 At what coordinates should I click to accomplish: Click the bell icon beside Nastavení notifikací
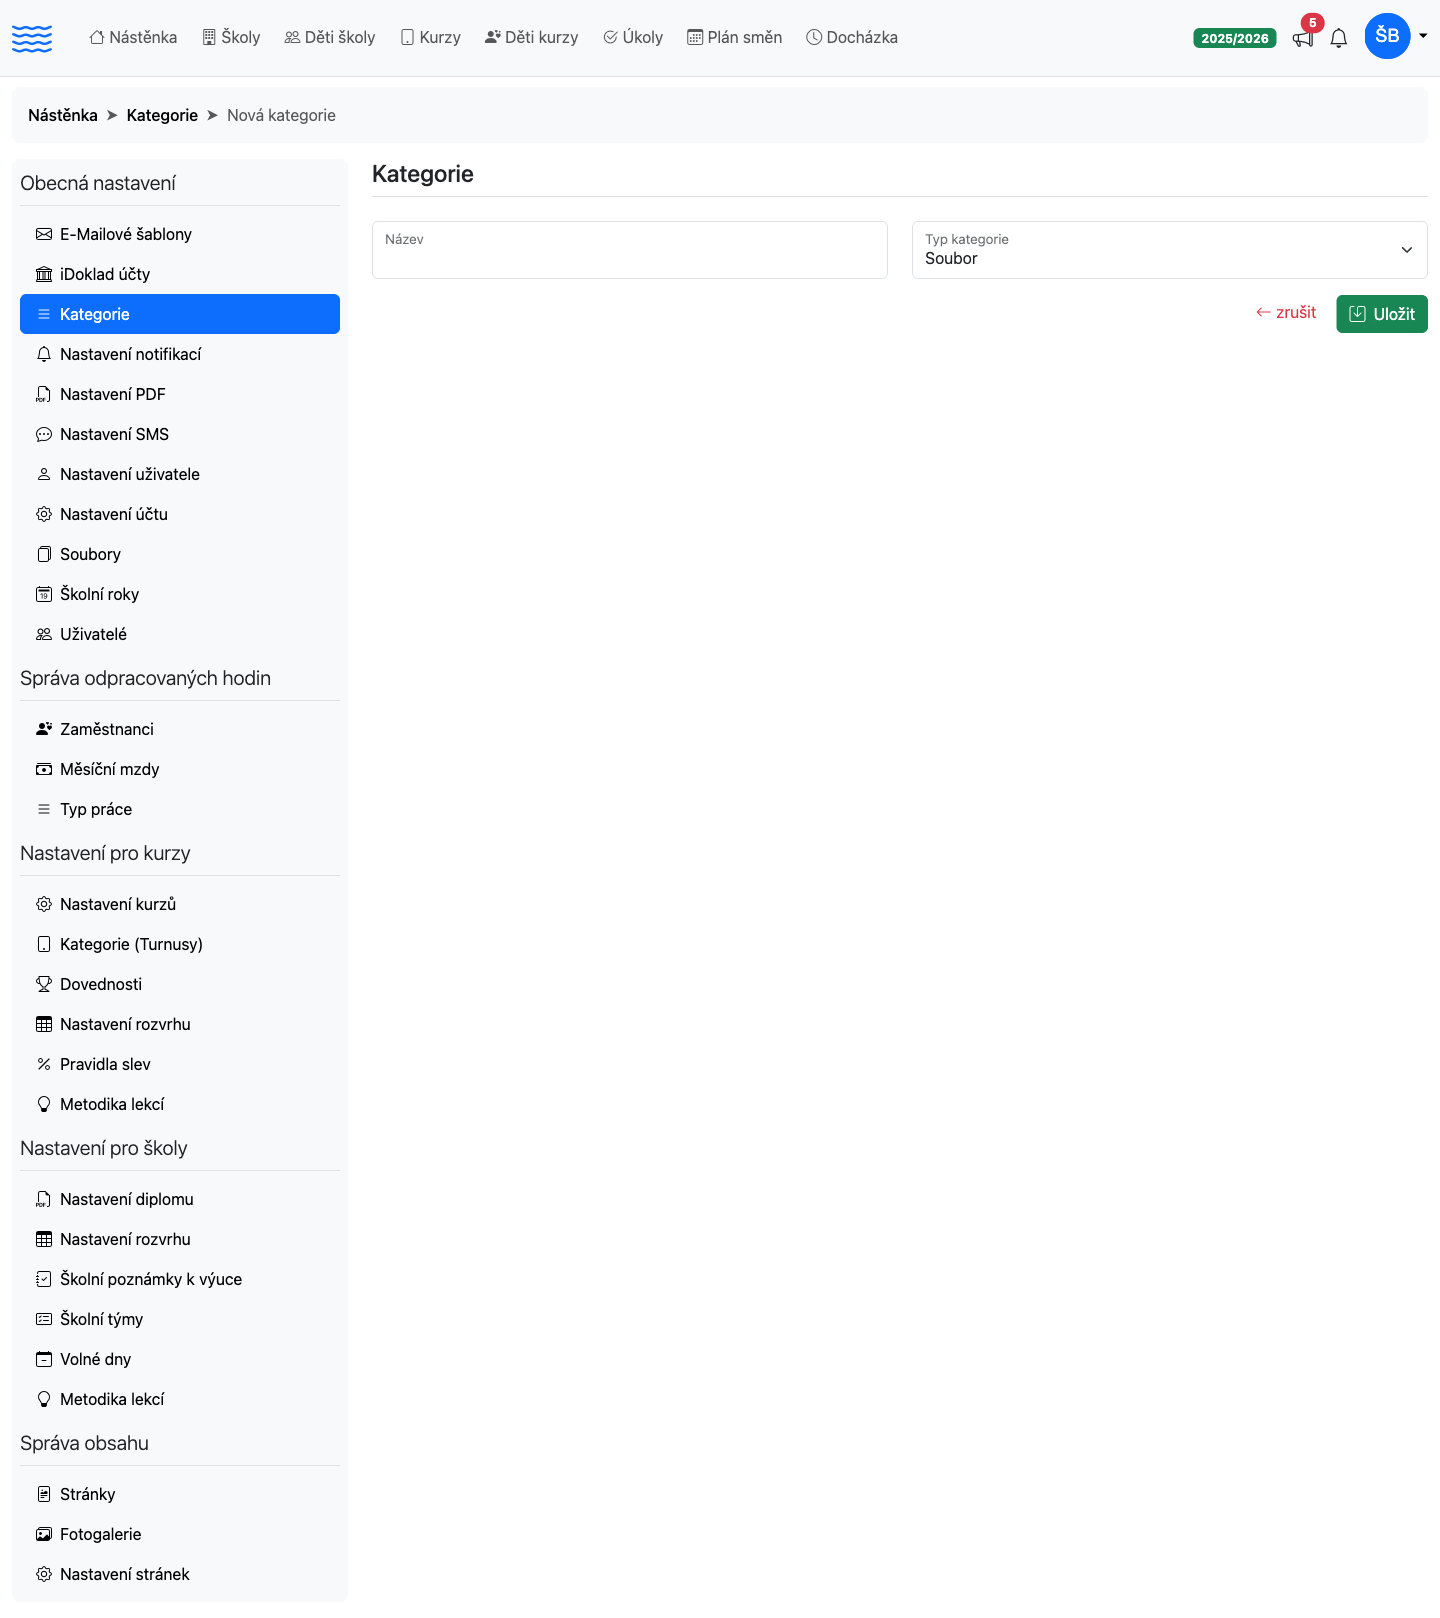tap(44, 354)
